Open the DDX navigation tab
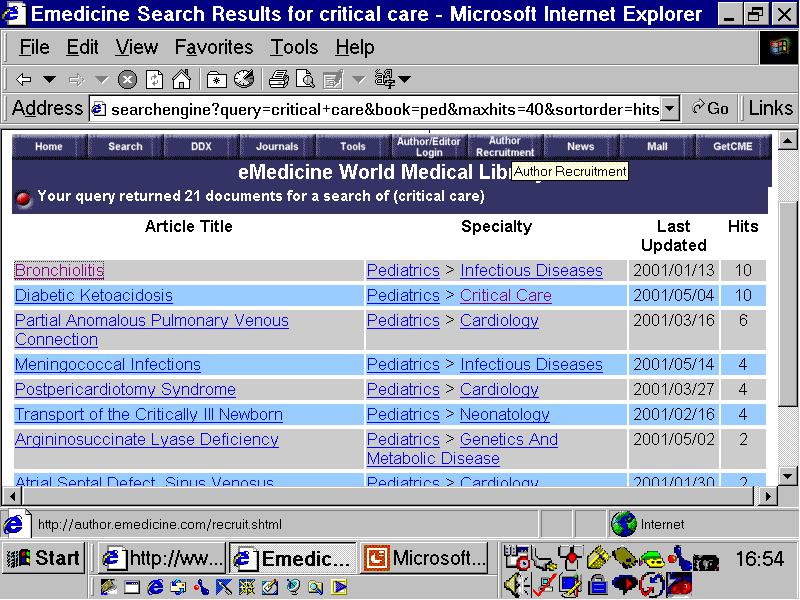Screen dimensions: 800x600 tap(201, 146)
